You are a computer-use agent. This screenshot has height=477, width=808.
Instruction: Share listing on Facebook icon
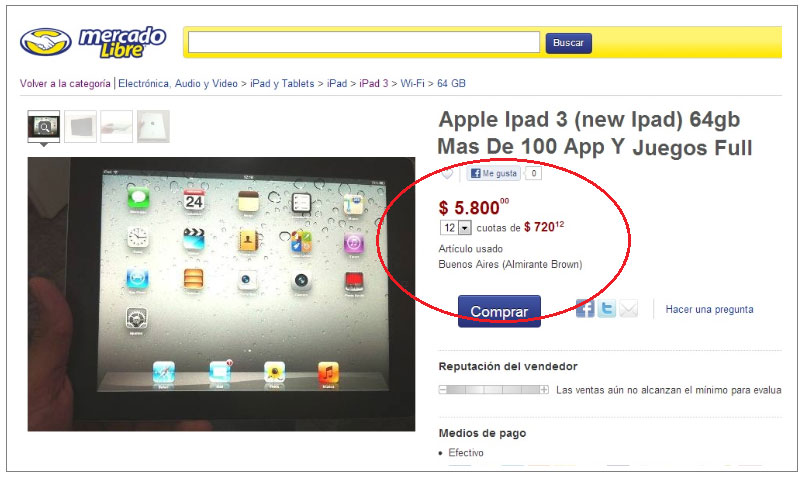click(585, 309)
